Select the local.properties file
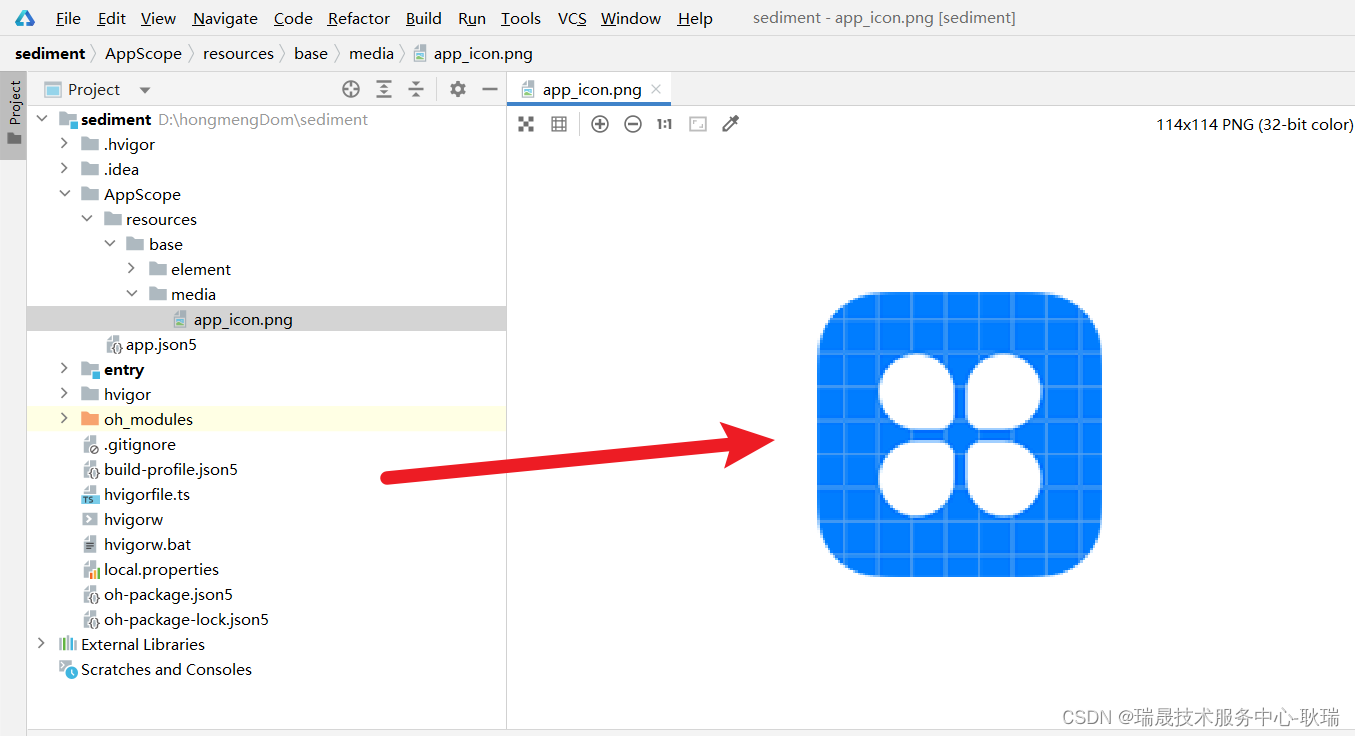 pyautogui.click(x=161, y=570)
